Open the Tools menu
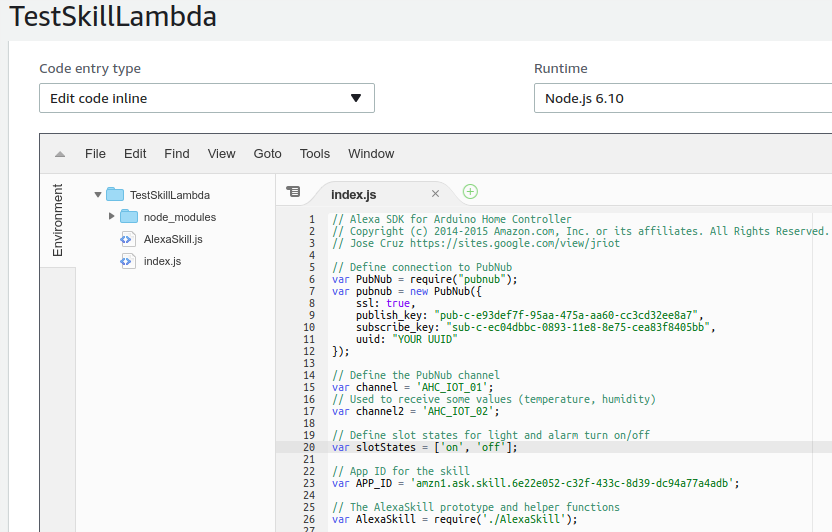Image resolution: width=832 pixels, height=532 pixels. click(315, 154)
